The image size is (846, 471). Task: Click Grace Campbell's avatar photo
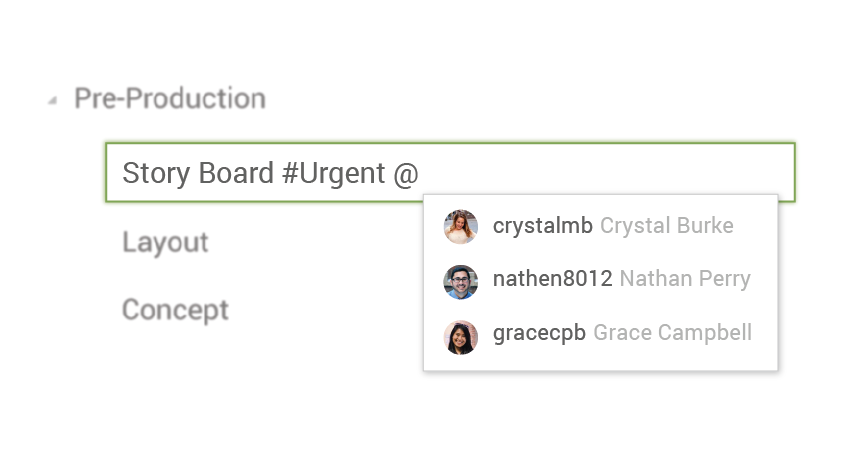461,337
